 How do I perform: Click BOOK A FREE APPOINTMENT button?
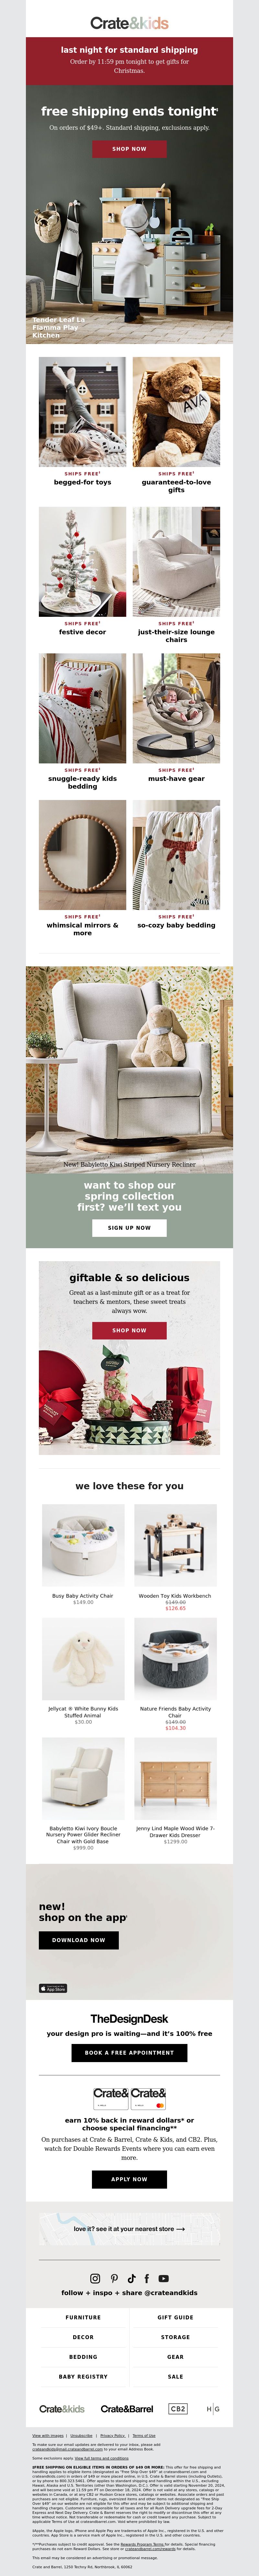[x=129, y=2052]
